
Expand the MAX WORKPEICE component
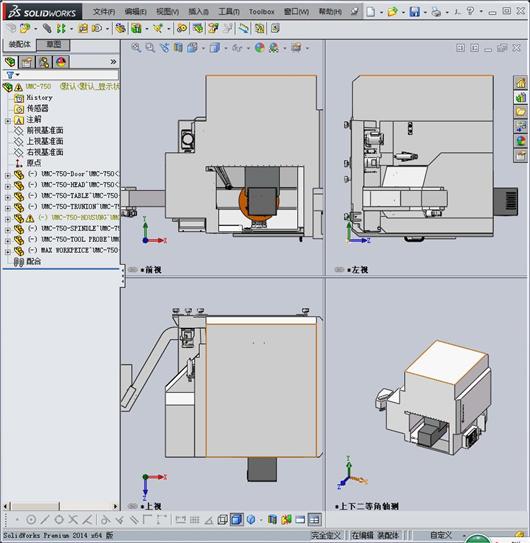8,252
